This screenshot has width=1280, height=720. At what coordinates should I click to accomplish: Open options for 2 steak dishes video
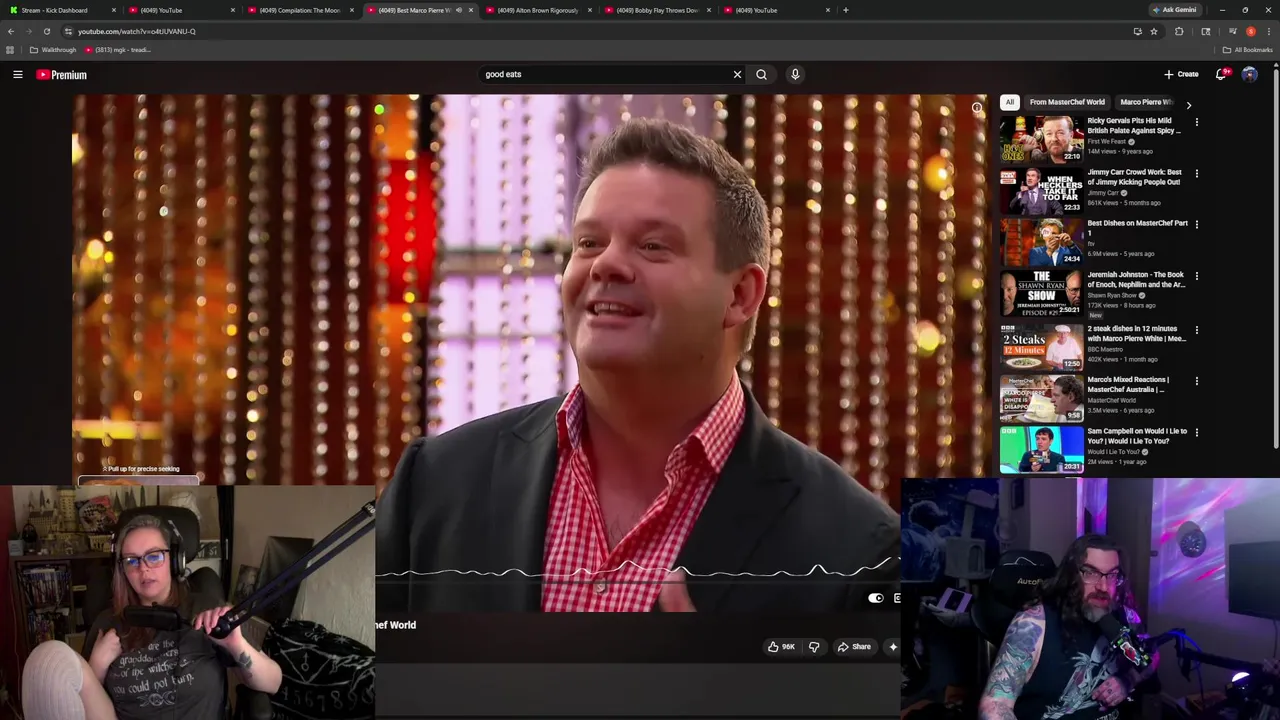coord(1196,330)
